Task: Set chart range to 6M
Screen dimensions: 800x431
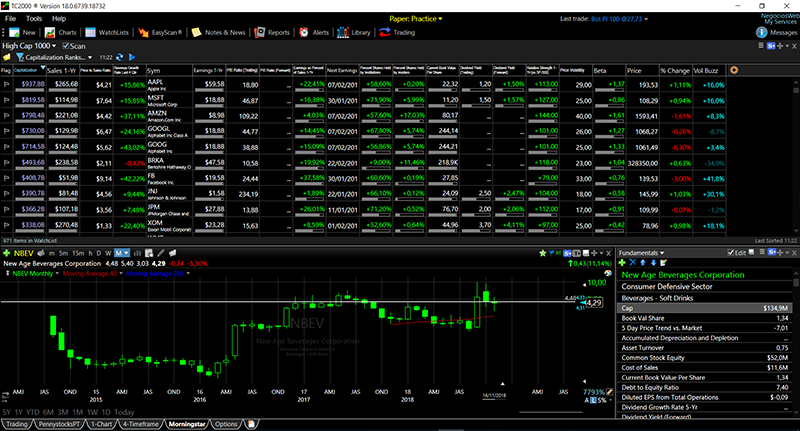Action: [x=48, y=412]
